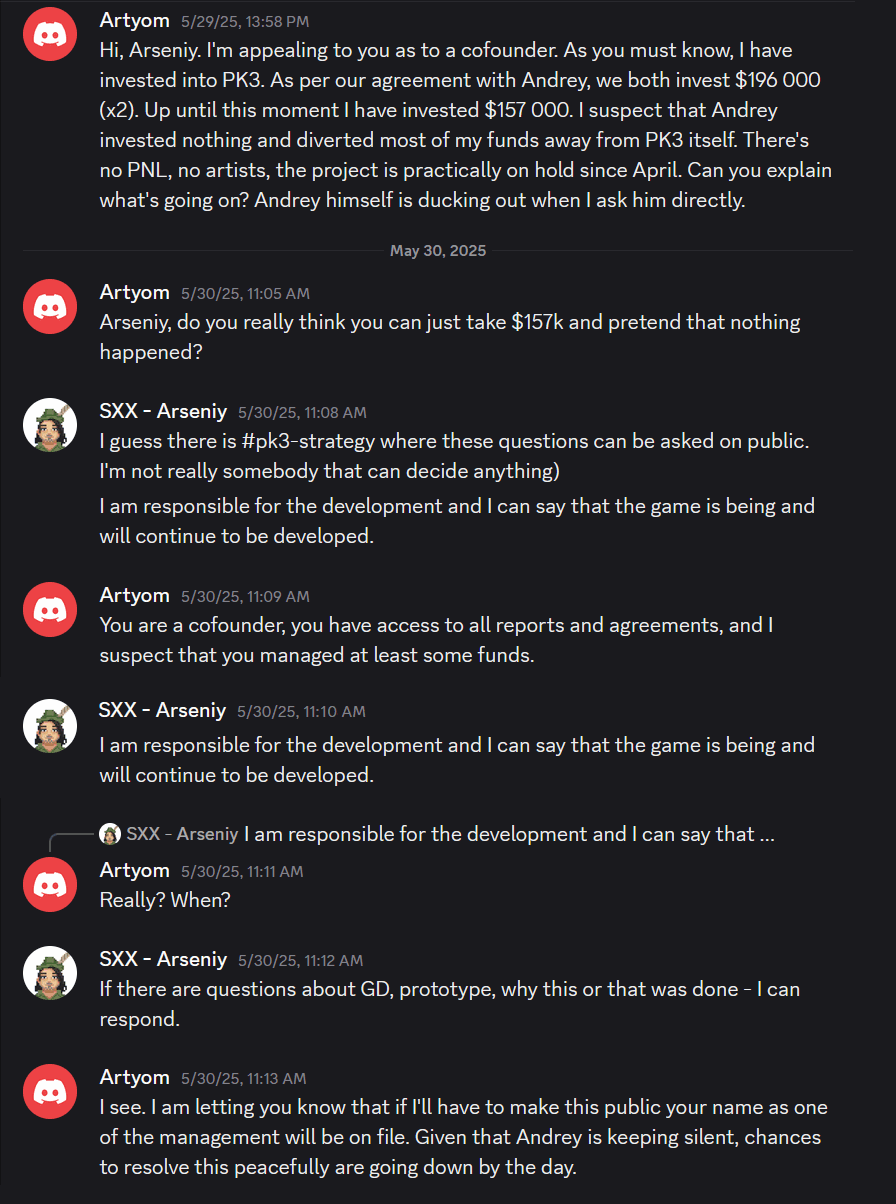Click SXX - Arseniy's name in the reply header
This screenshot has height=1204, width=896.
click(x=180, y=833)
